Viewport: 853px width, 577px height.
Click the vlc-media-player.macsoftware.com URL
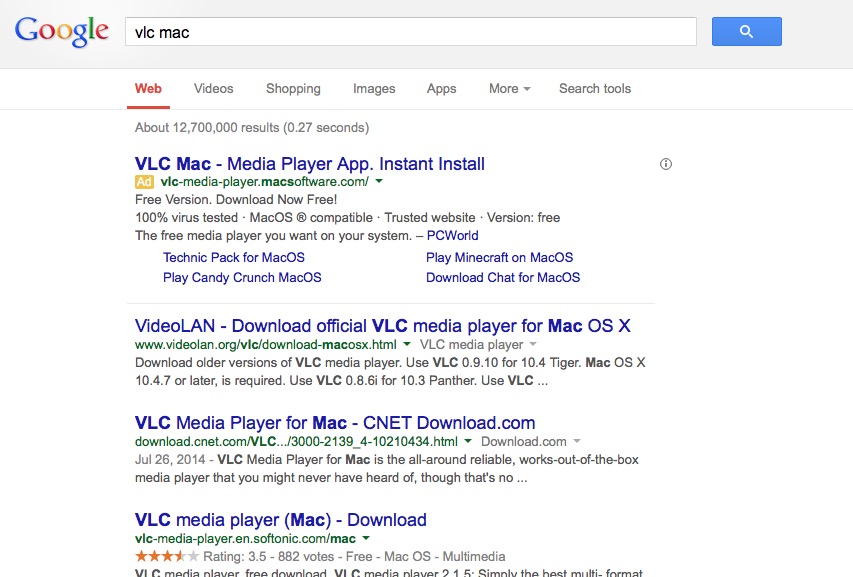(264, 182)
